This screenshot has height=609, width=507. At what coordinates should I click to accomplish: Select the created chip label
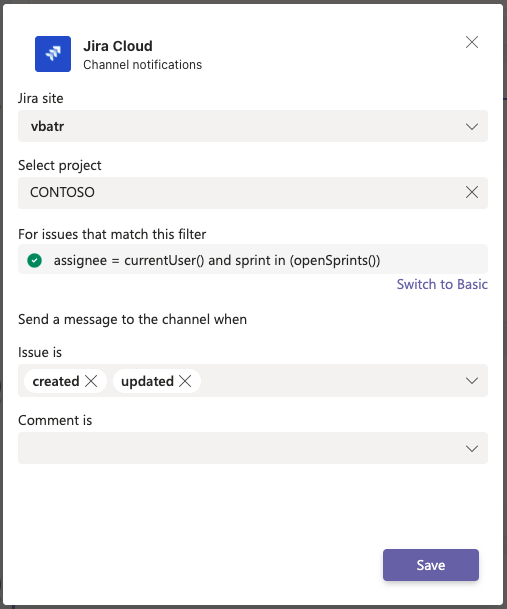coord(56,381)
